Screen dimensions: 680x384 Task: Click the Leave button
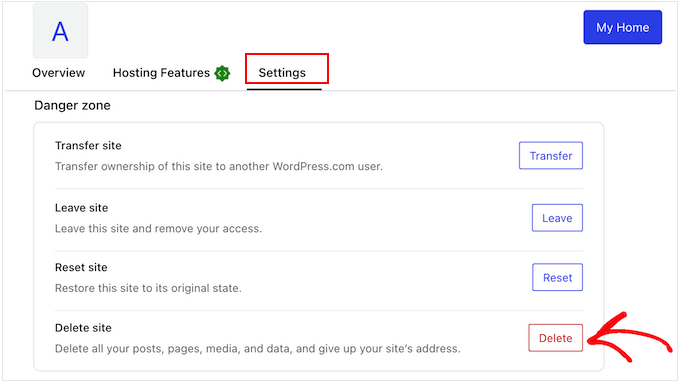[557, 218]
